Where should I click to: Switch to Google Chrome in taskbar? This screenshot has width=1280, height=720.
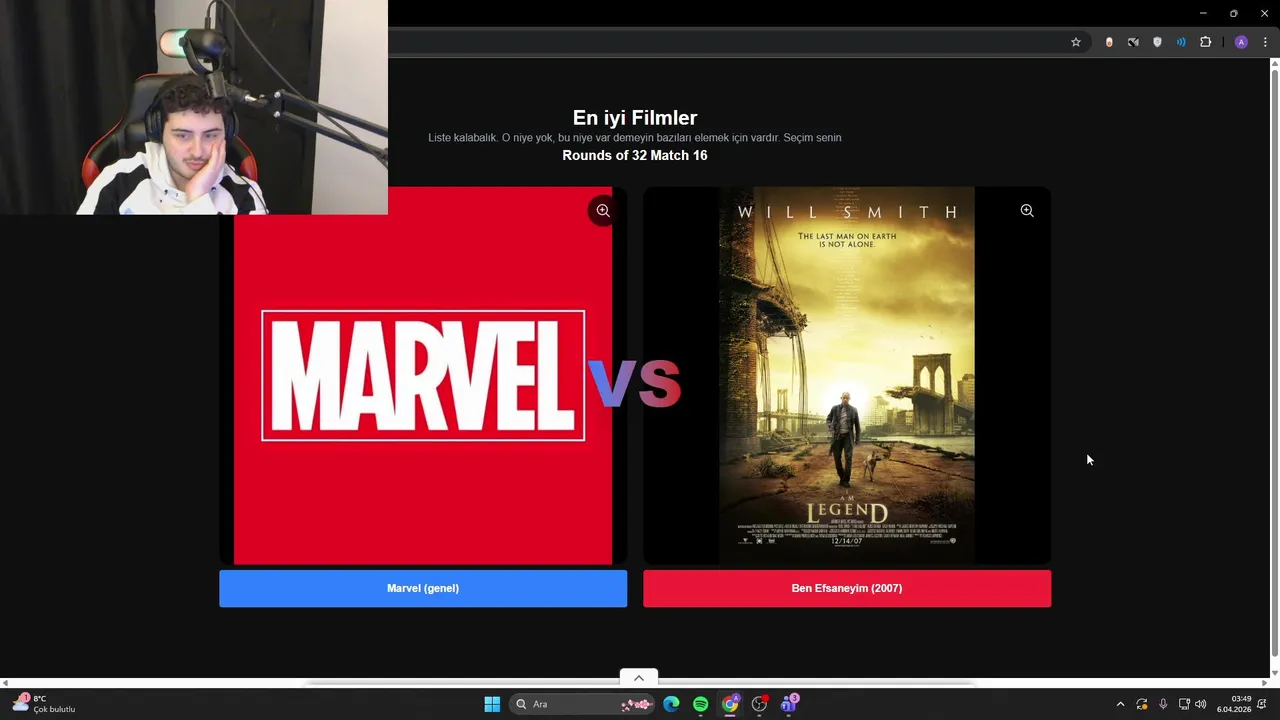click(730, 704)
